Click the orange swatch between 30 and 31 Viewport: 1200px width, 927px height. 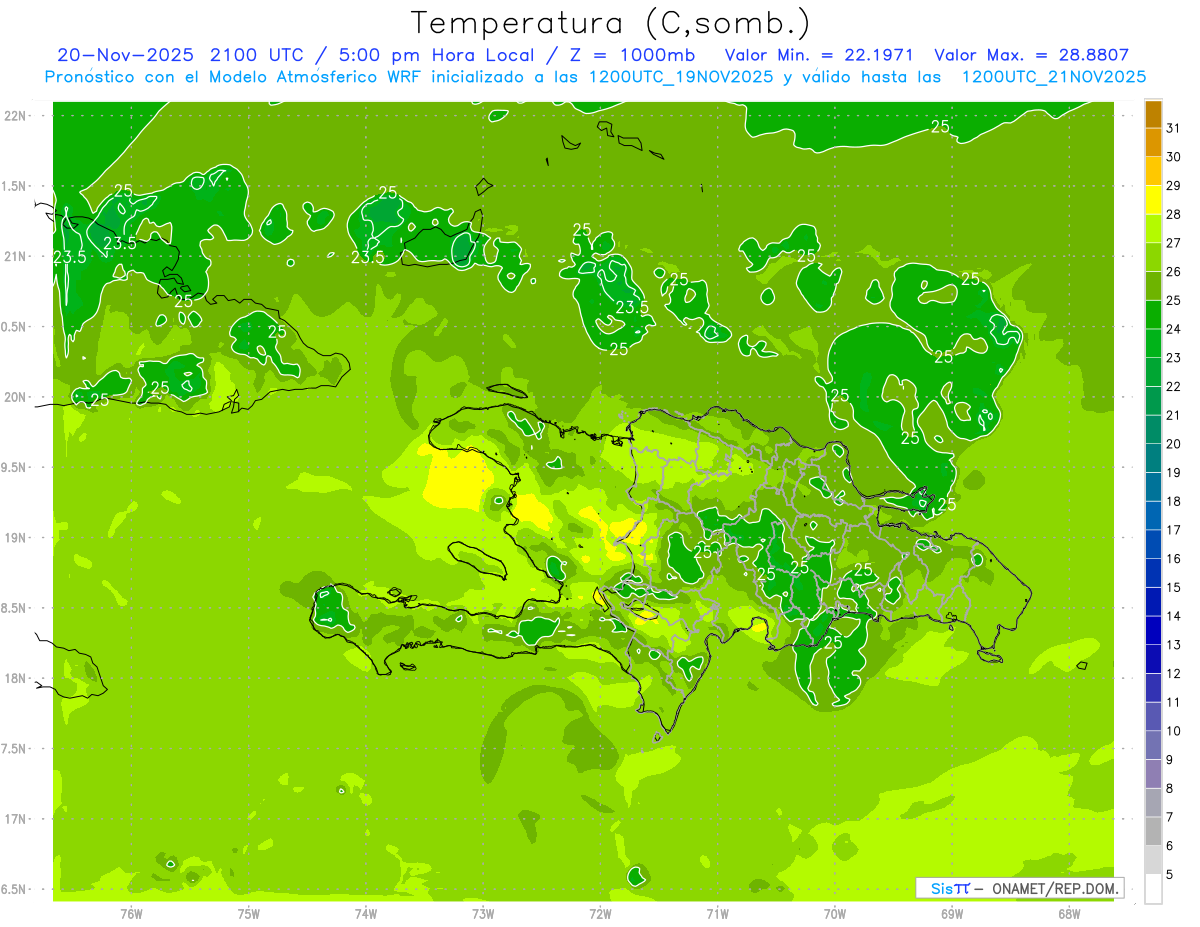click(x=1153, y=142)
